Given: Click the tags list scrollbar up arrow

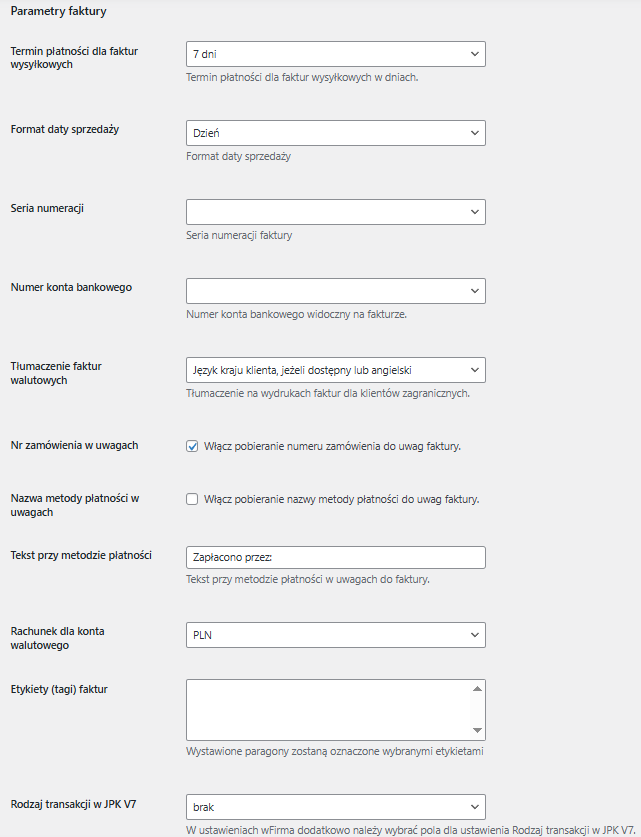Looking at the screenshot, I should (477, 688).
